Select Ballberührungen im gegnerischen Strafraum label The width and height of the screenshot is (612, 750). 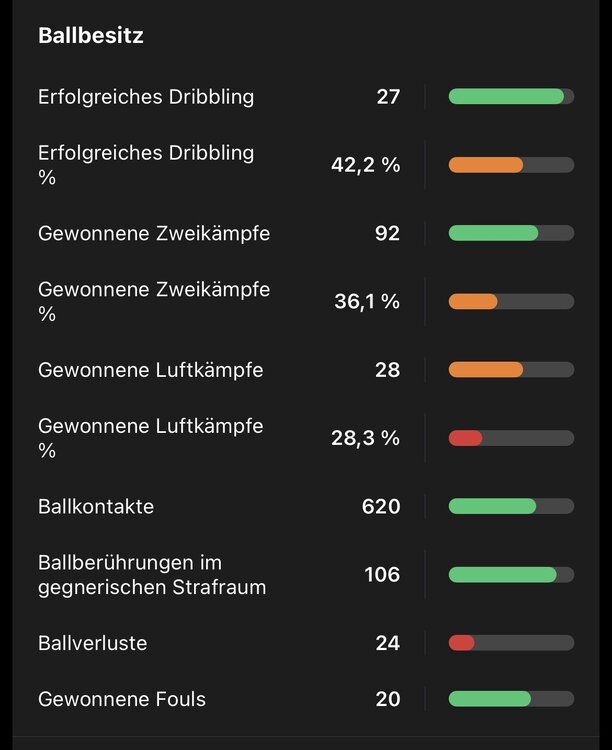[152, 574]
